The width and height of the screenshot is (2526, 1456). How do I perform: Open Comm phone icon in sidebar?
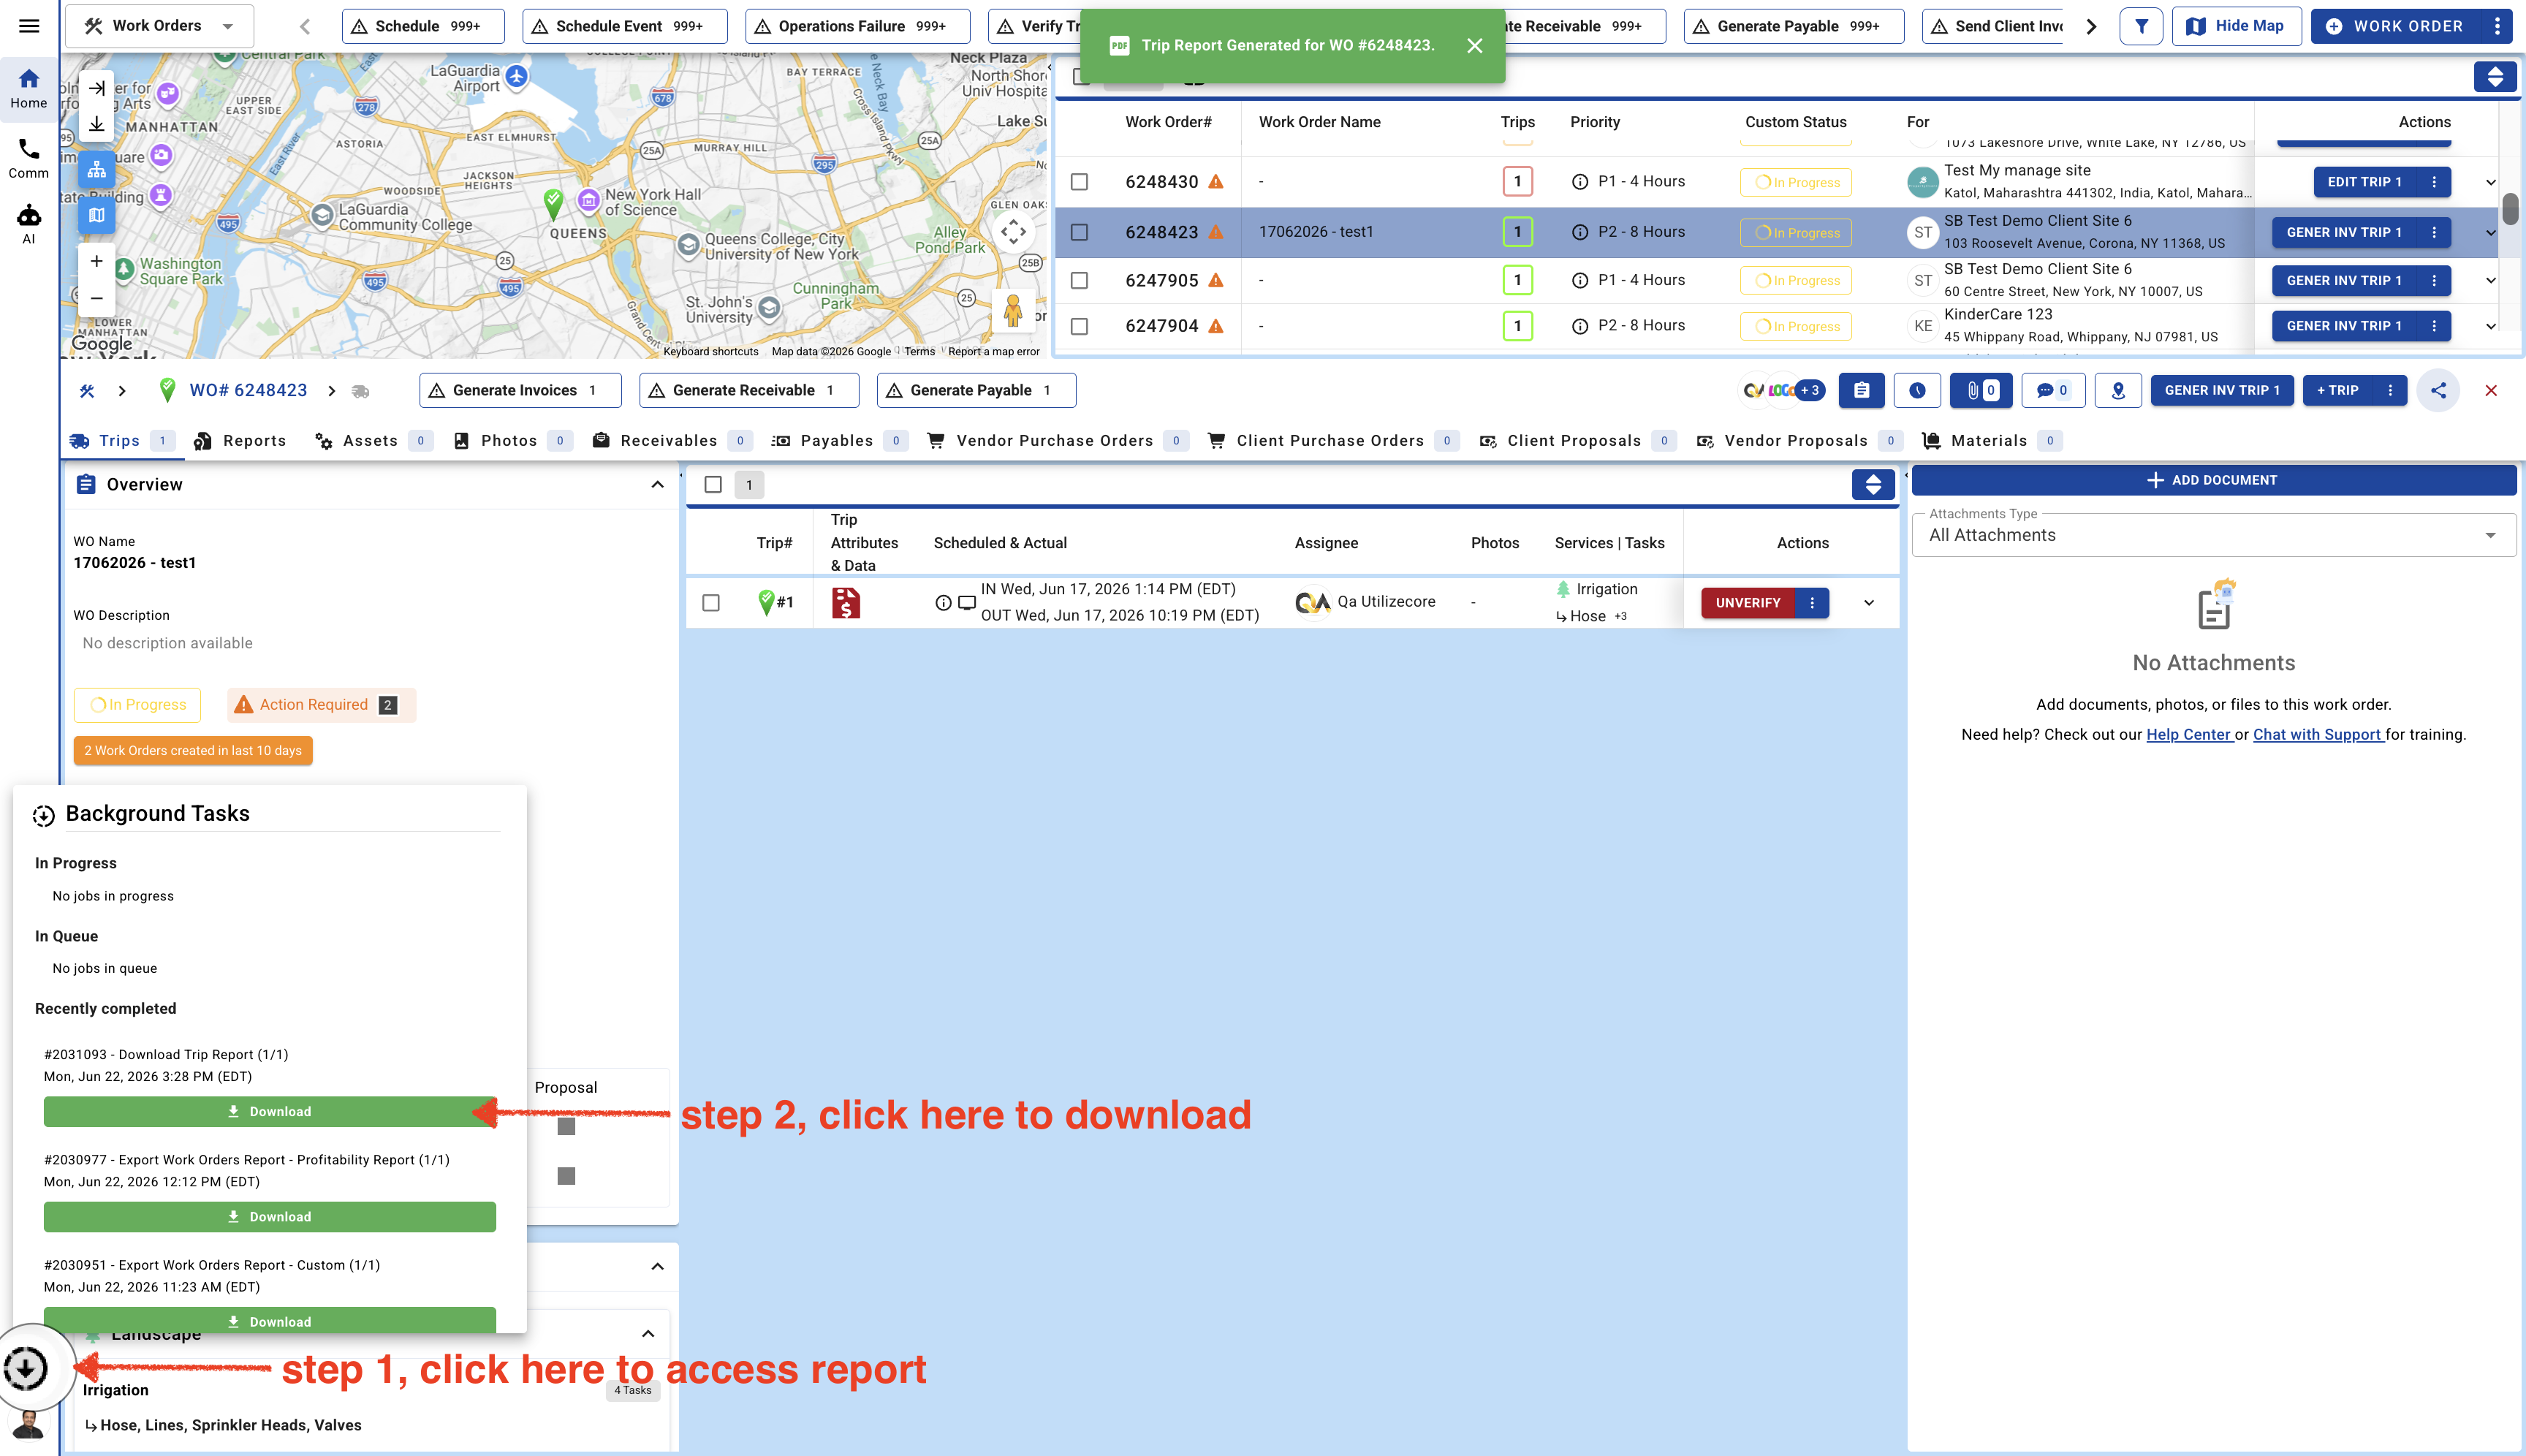29,158
